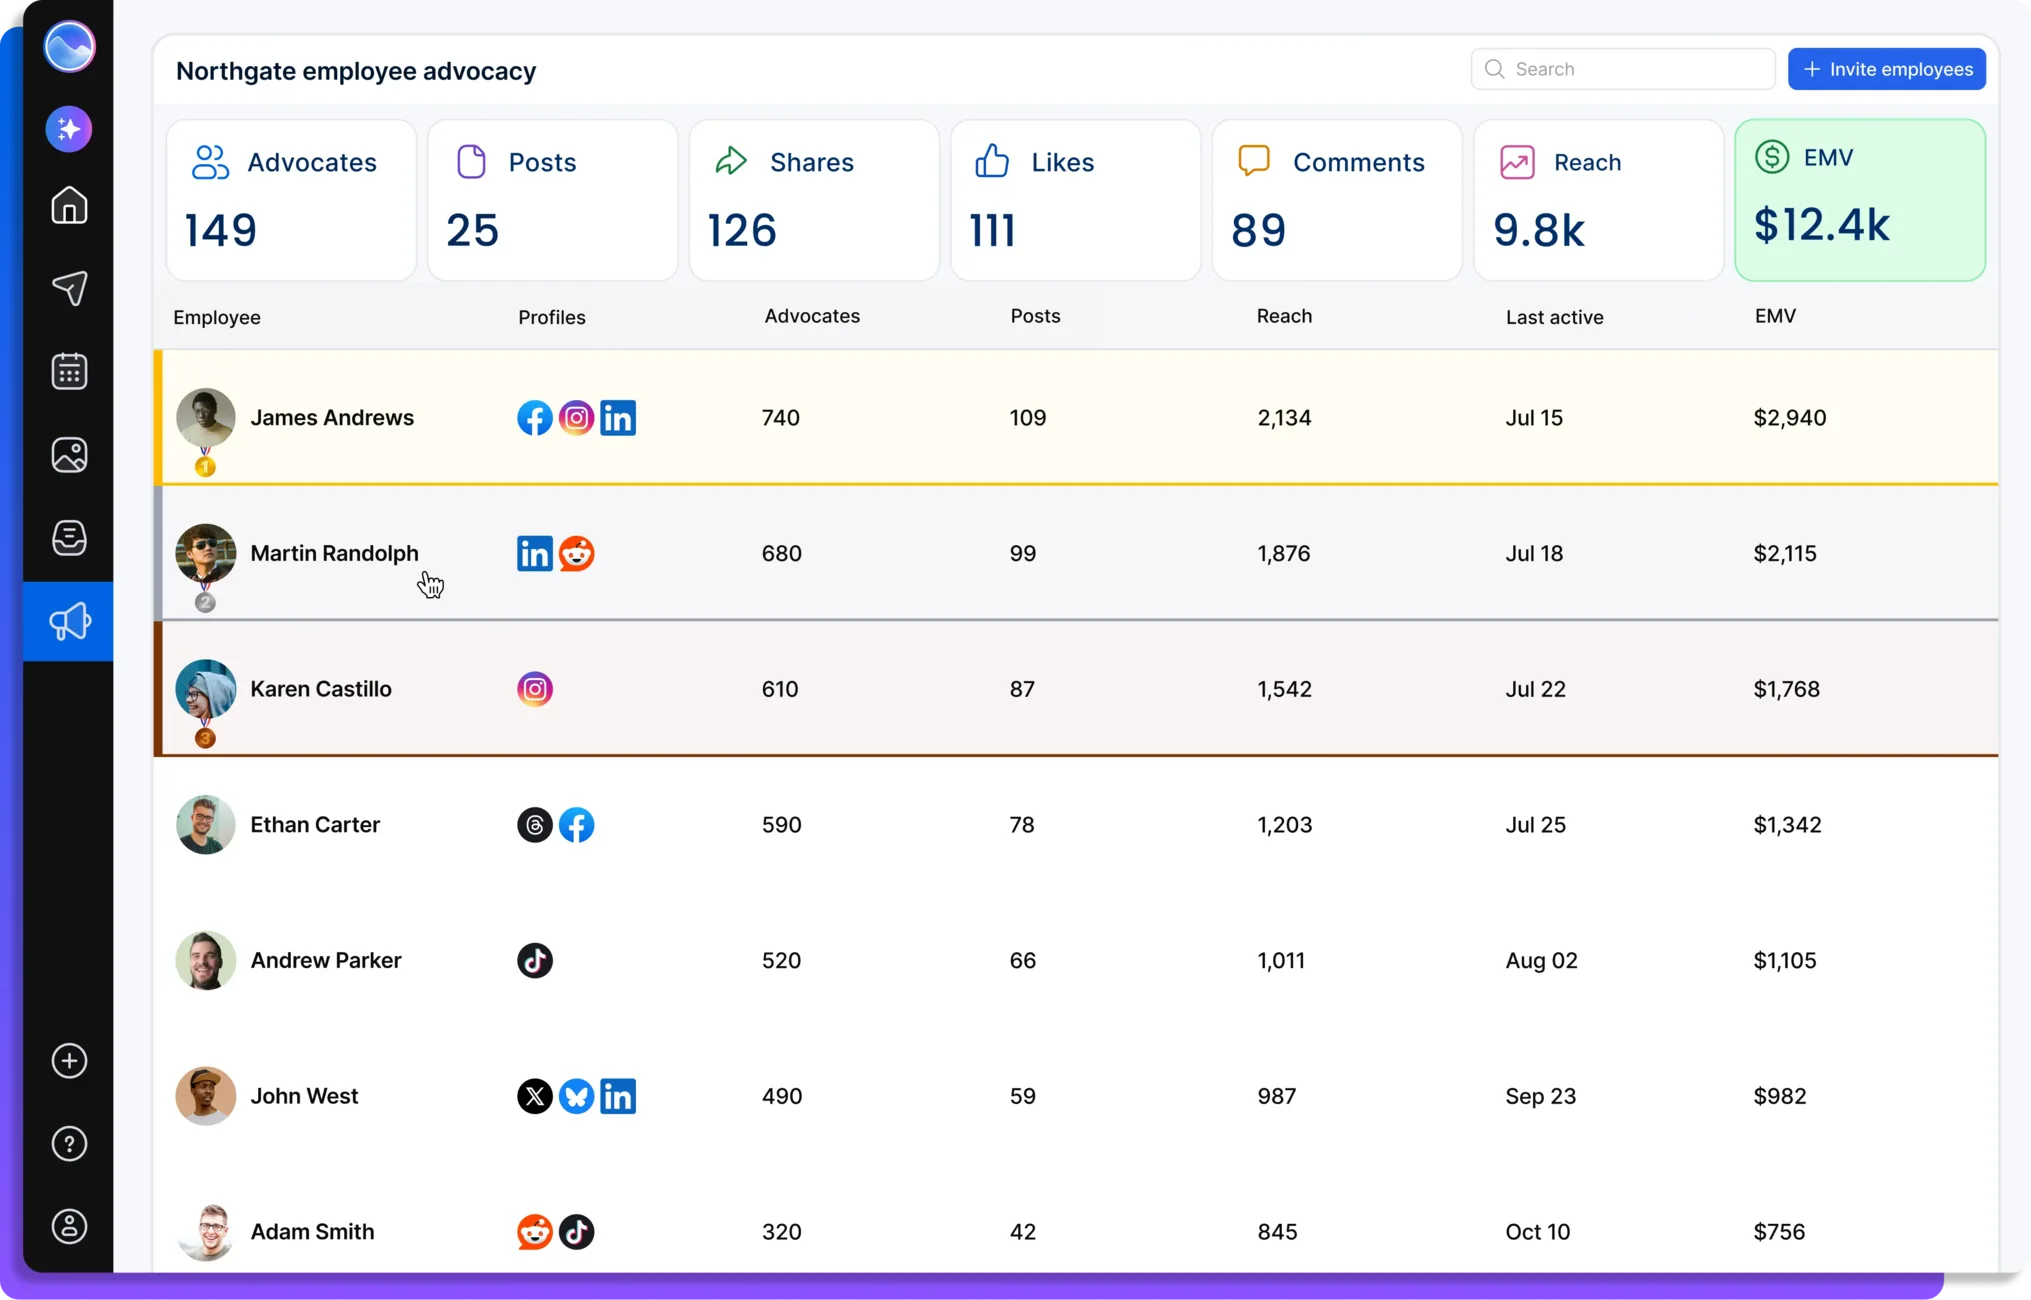Open employee name James Andrews

click(x=332, y=418)
